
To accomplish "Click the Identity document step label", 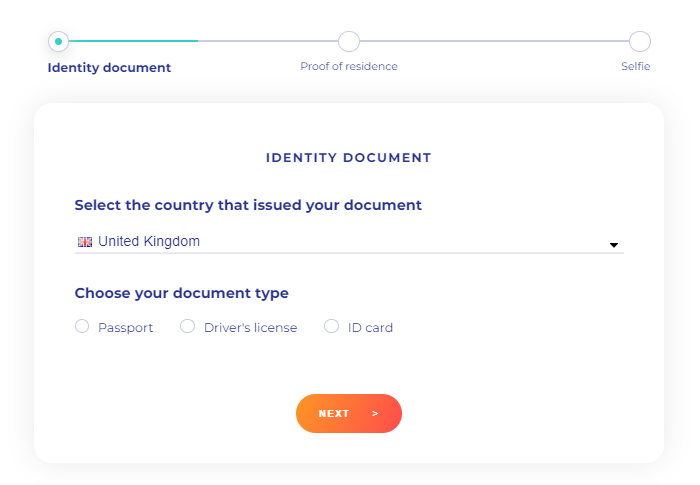I will [x=109, y=68].
